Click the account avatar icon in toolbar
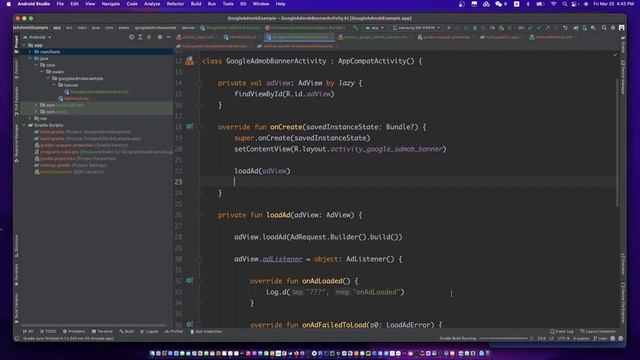The width and height of the screenshot is (640, 360). pyautogui.click(x=622, y=28)
